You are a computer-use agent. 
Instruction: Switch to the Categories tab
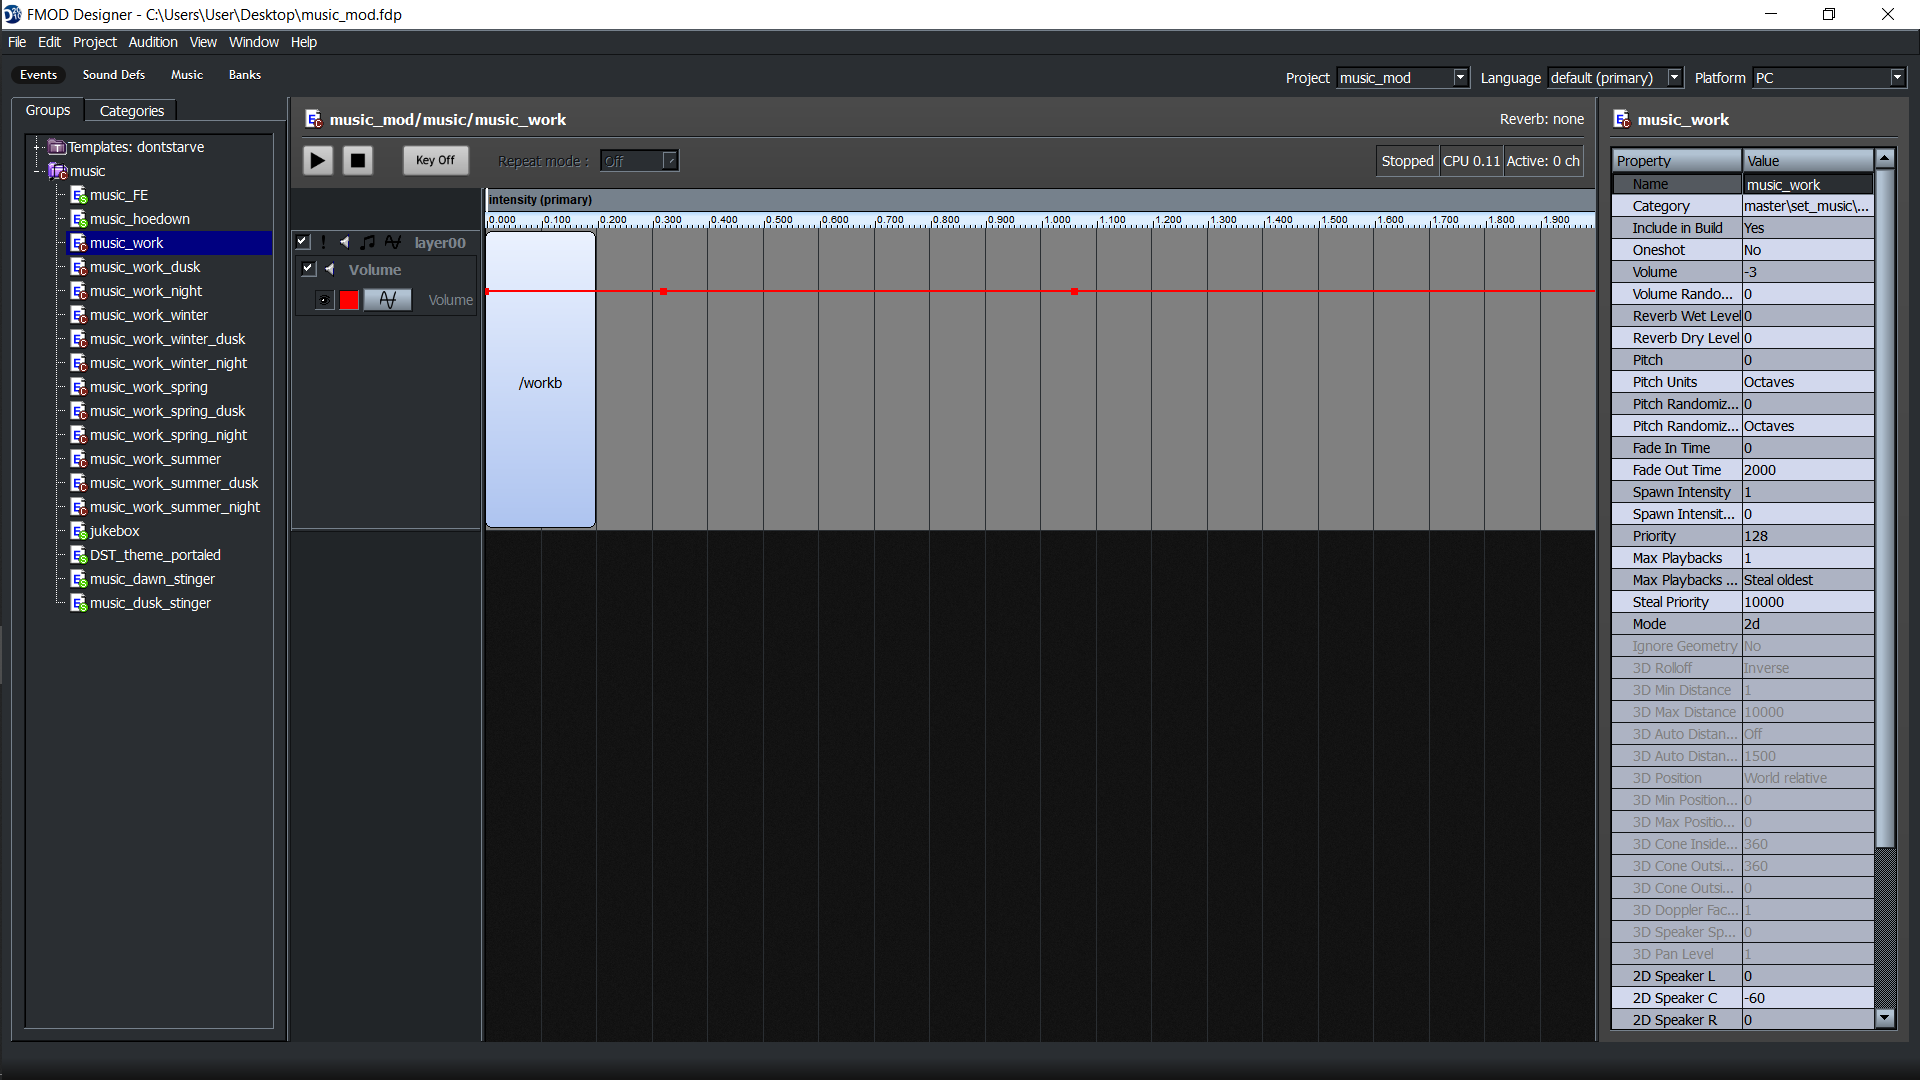coord(131,111)
